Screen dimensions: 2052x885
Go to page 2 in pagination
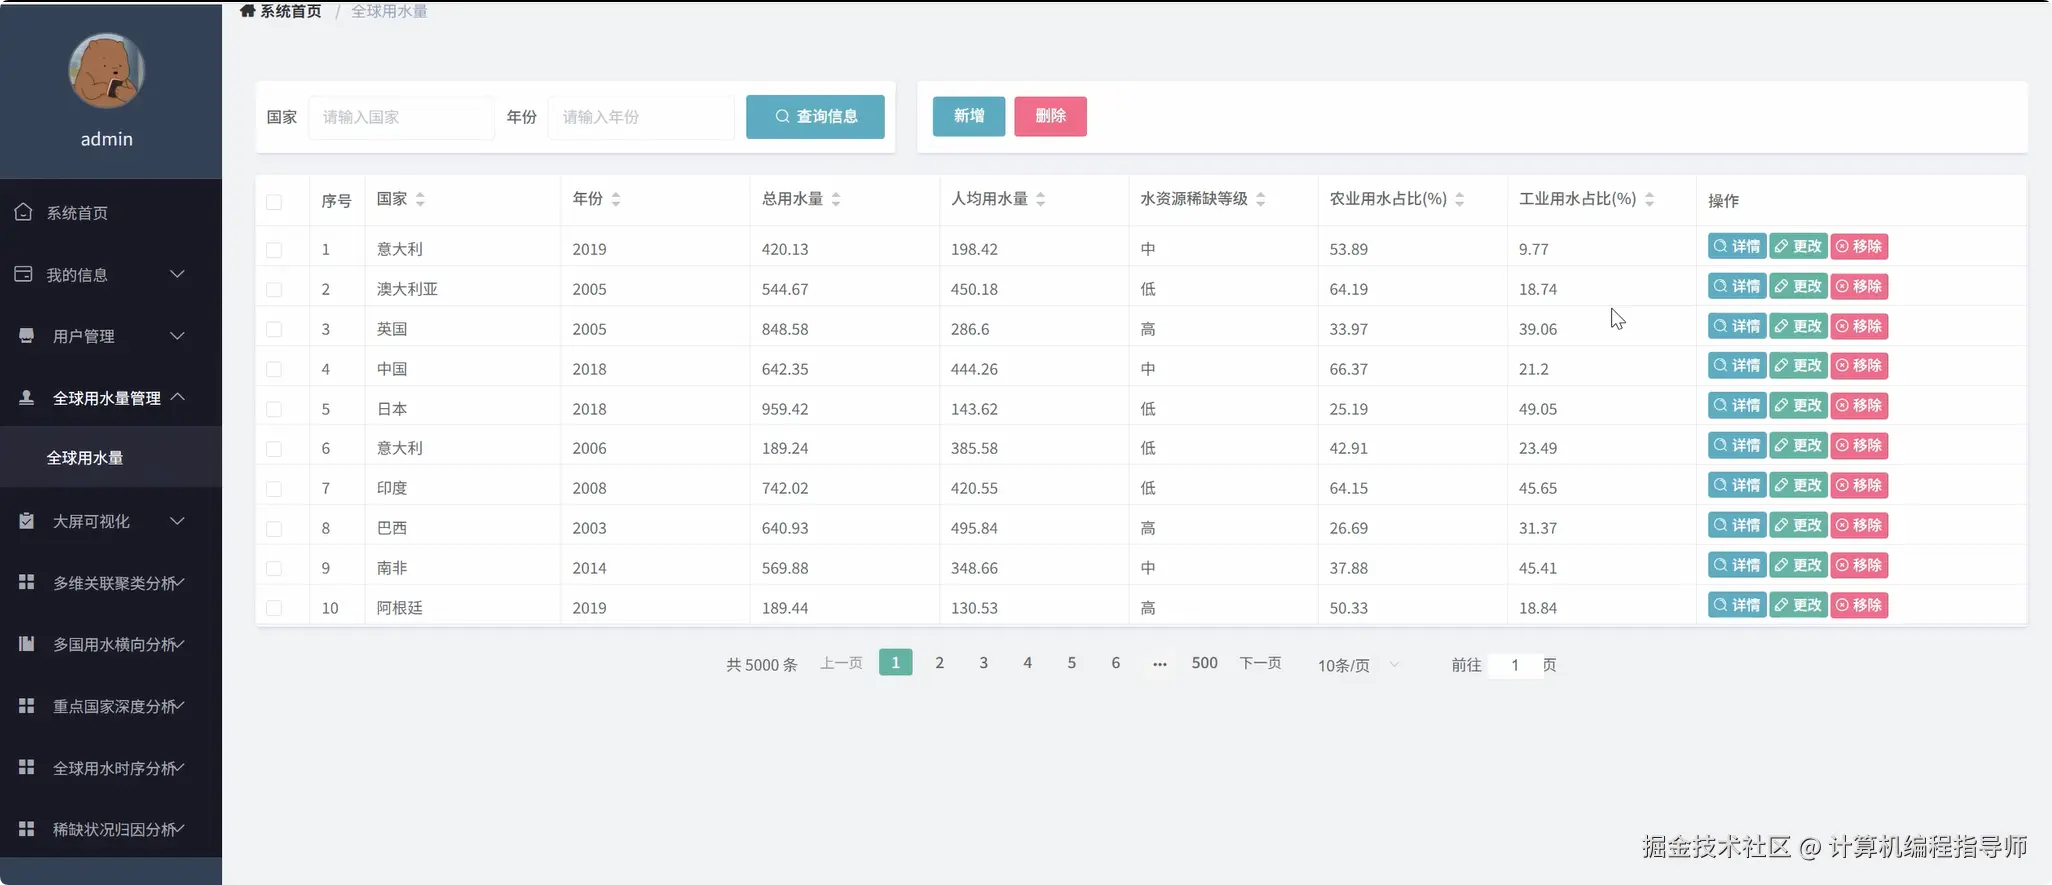[939, 662]
